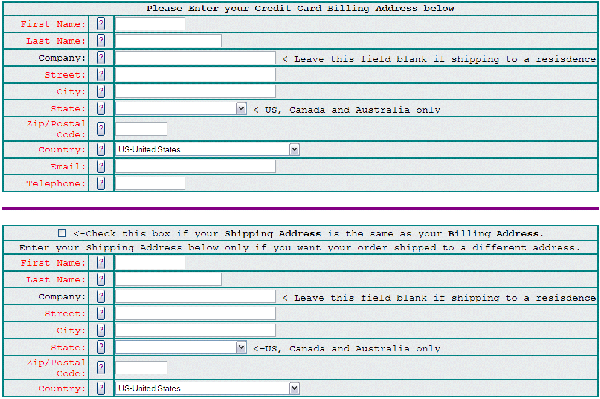Viewport: 600px width, 399px height.
Task: Click the shipping Company help icon
Action: 101,296
